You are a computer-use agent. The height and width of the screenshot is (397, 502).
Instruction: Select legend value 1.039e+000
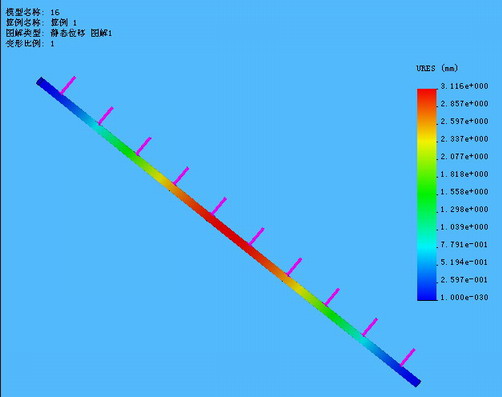click(x=464, y=227)
